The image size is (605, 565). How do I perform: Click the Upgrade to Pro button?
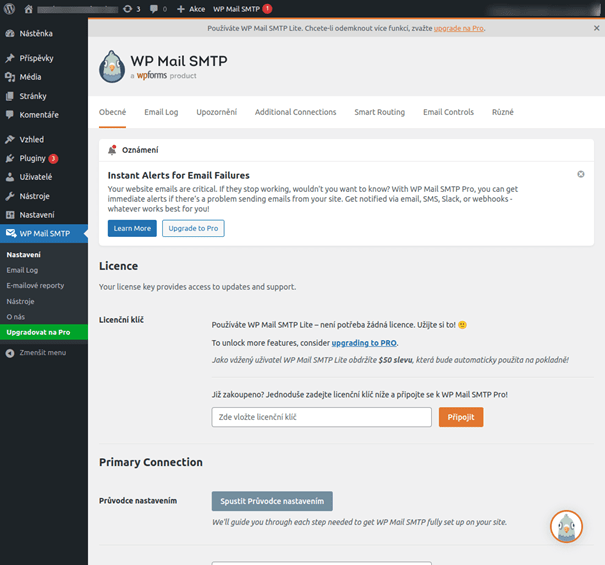193,228
